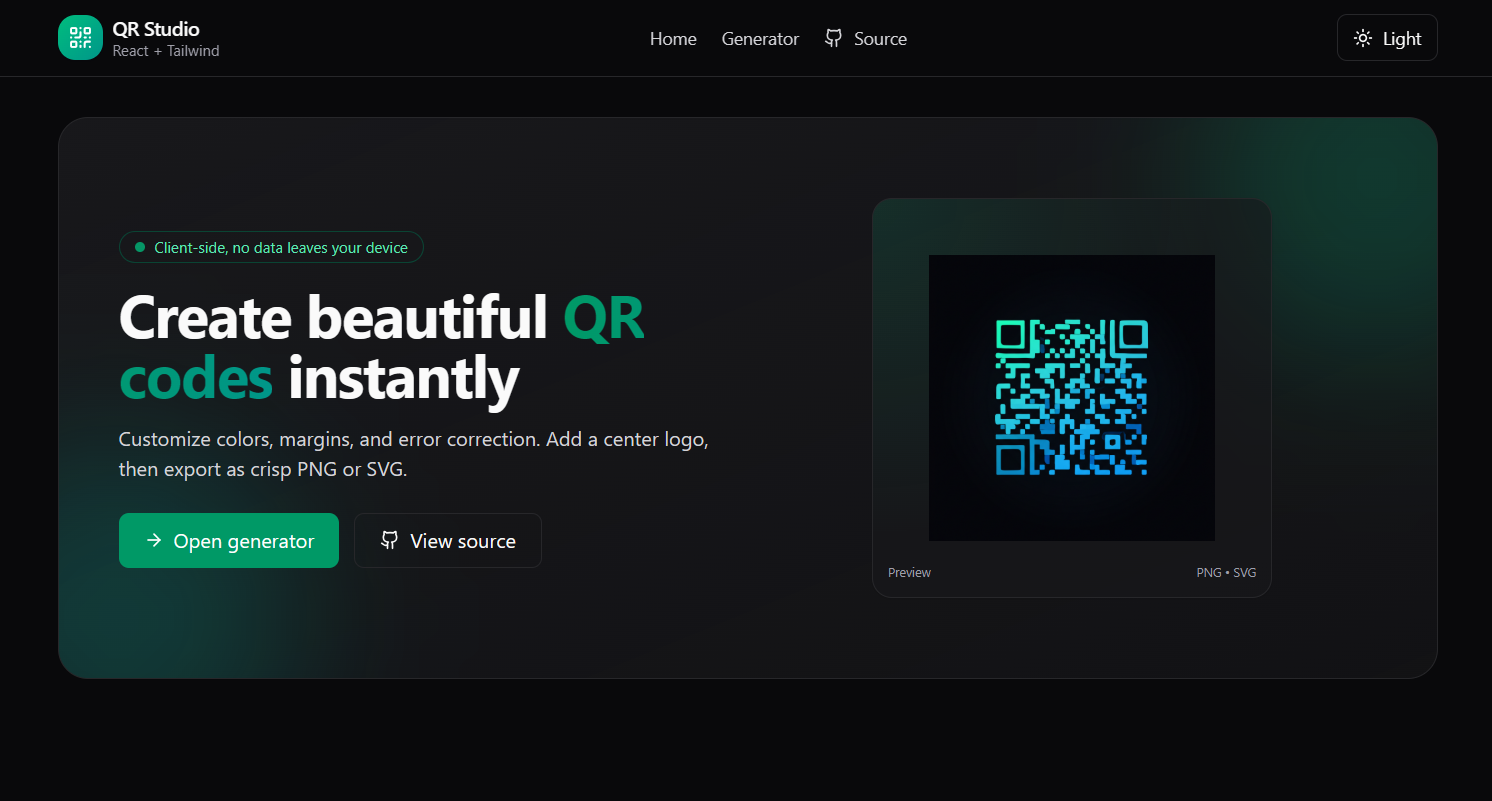Click the "Preview" label under the QR code
The image size is (1492, 801).
click(x=909, y=572)
